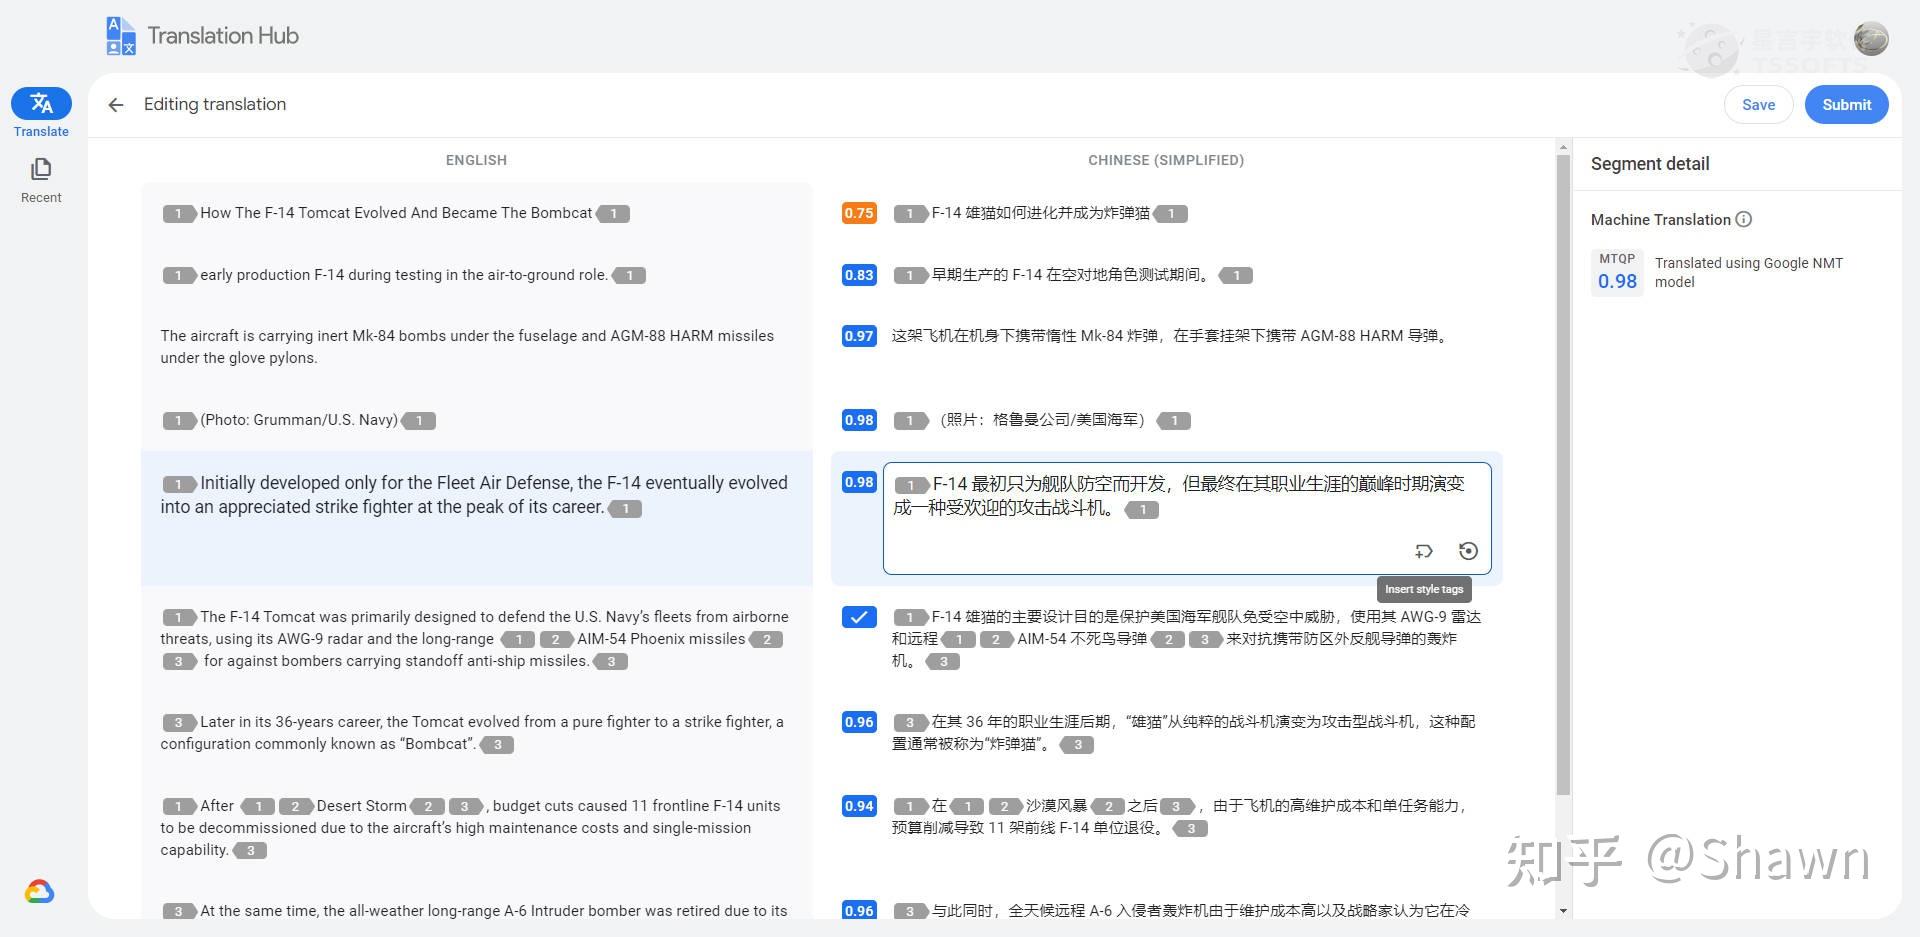Open the profile avatar at top right
1920x937 pixels.
1870,39
